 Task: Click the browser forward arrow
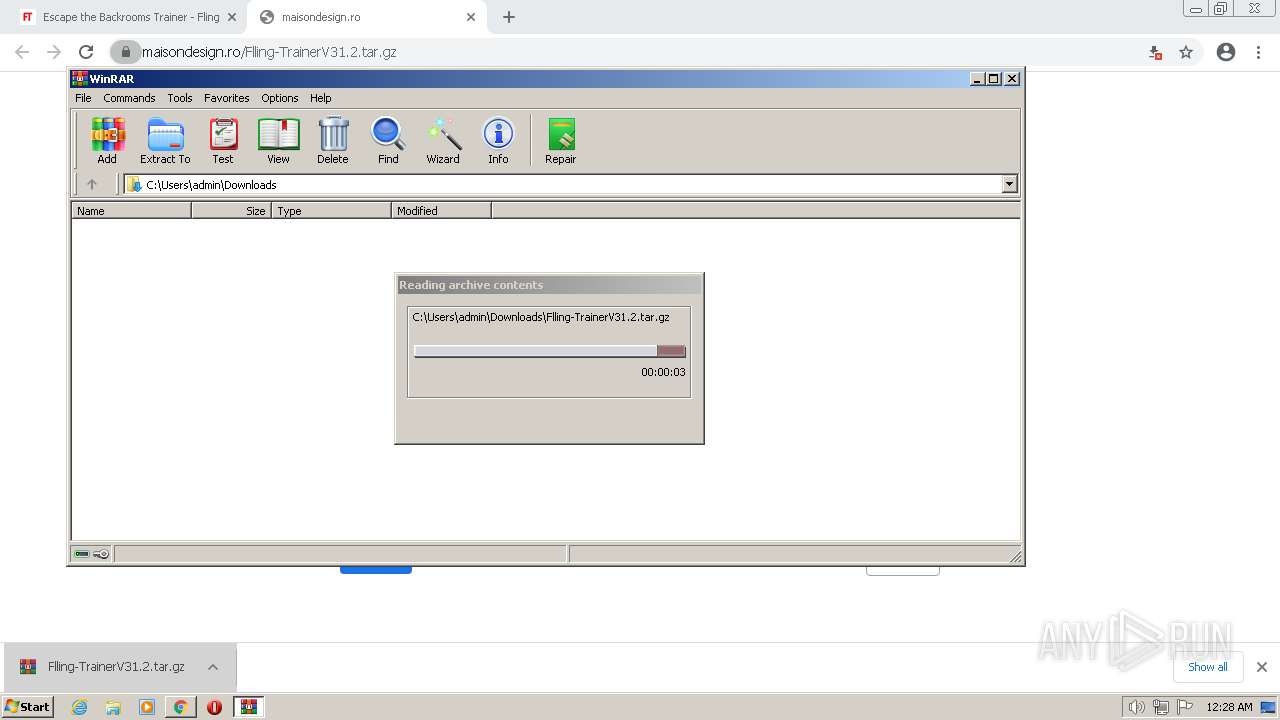[x=54, y=52]
